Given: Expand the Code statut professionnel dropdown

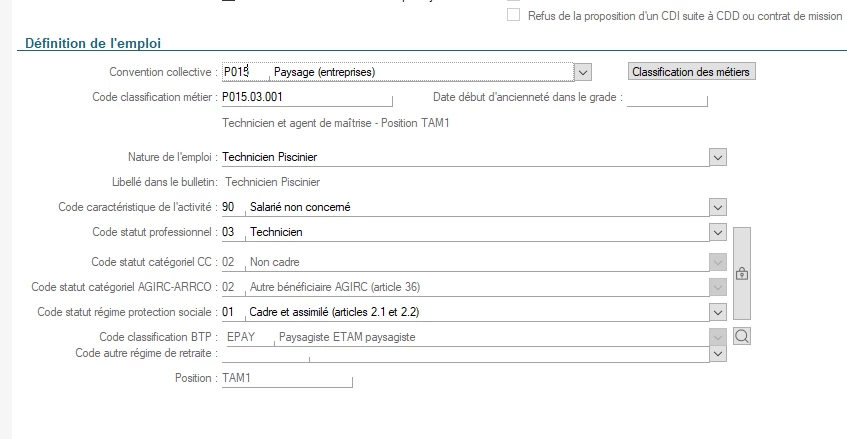Looking at the screenshot, I should (x=717, y=232).
